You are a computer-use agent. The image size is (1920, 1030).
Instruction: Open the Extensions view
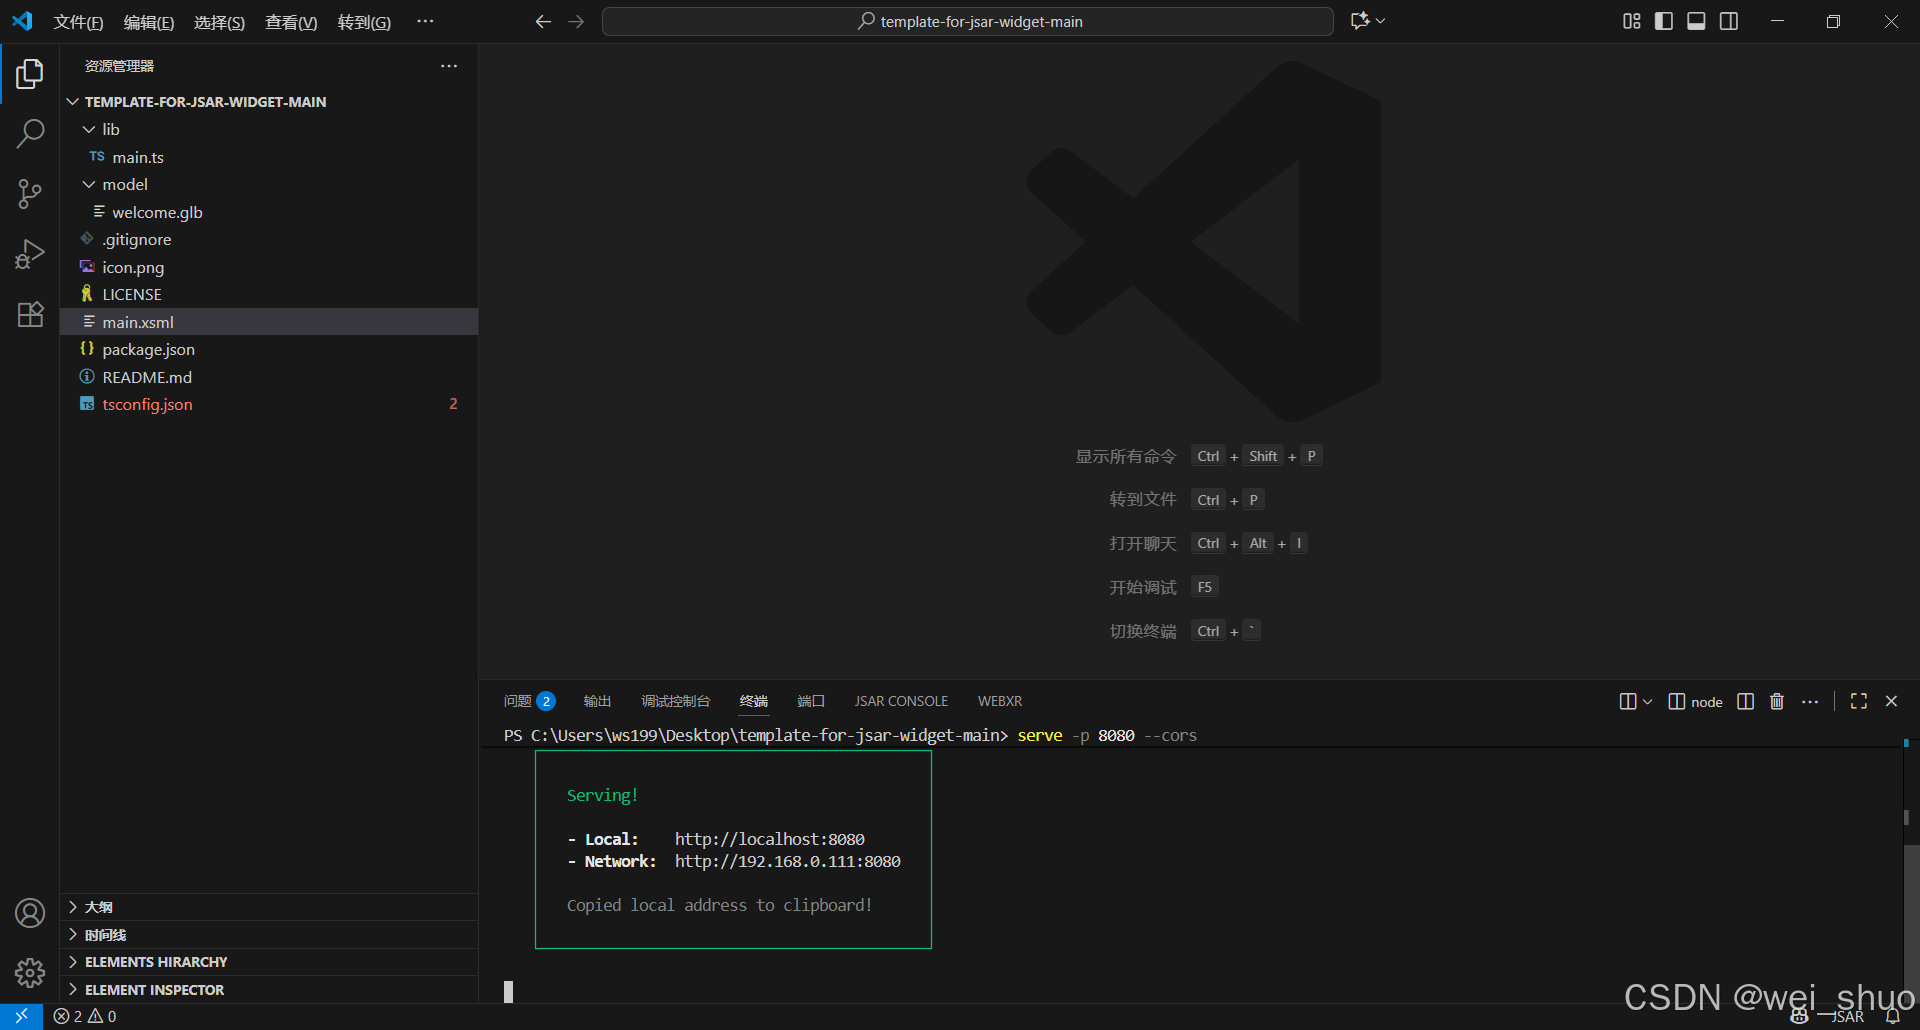pyautogui.click(x=30, y=314)
